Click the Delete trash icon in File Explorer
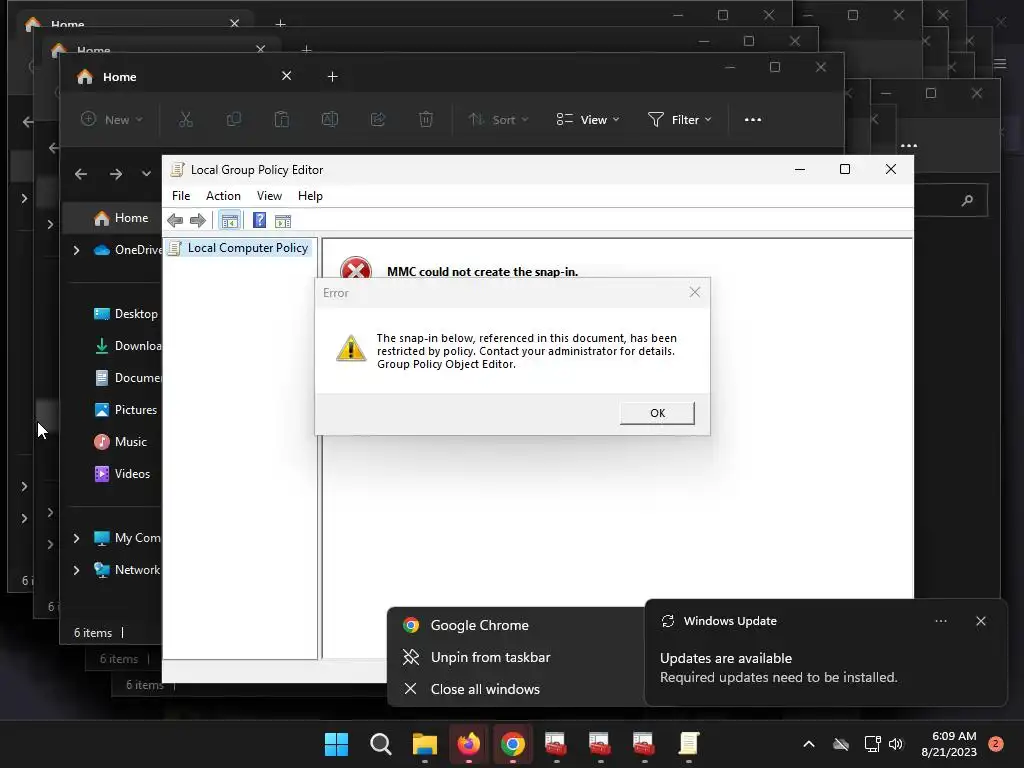 426,120
